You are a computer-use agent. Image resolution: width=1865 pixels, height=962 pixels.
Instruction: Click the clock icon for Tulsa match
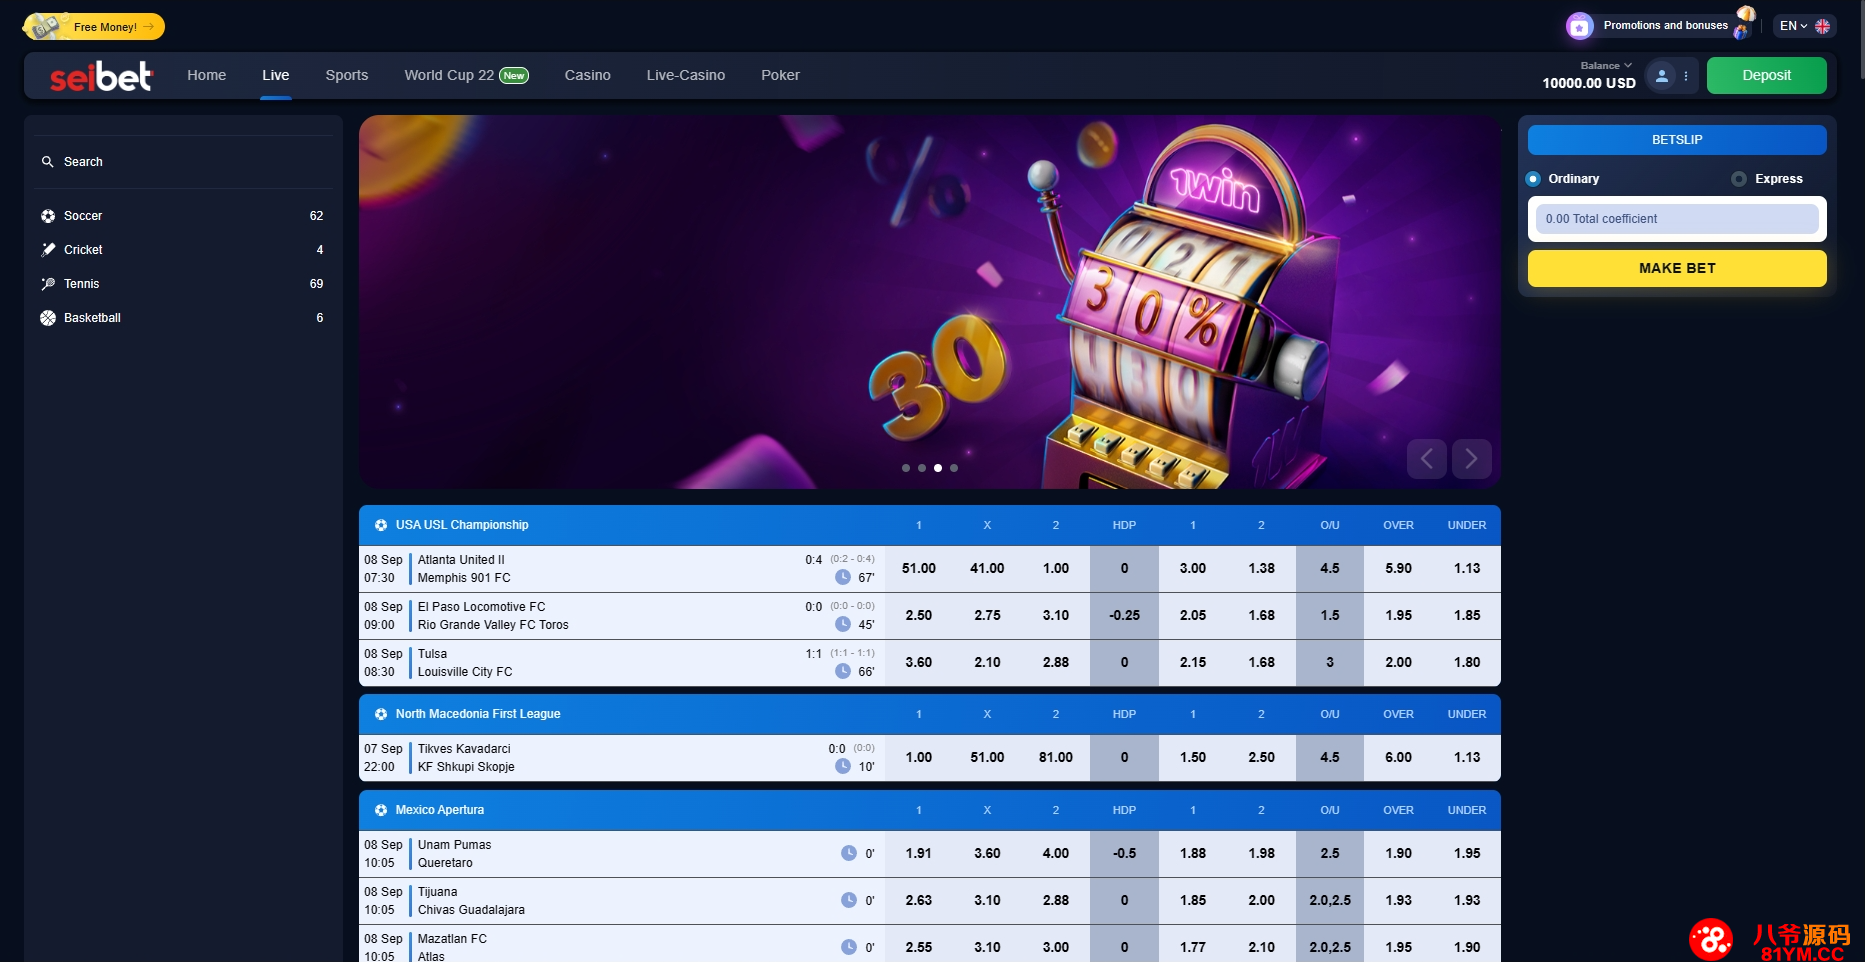[x=843, y=671]
